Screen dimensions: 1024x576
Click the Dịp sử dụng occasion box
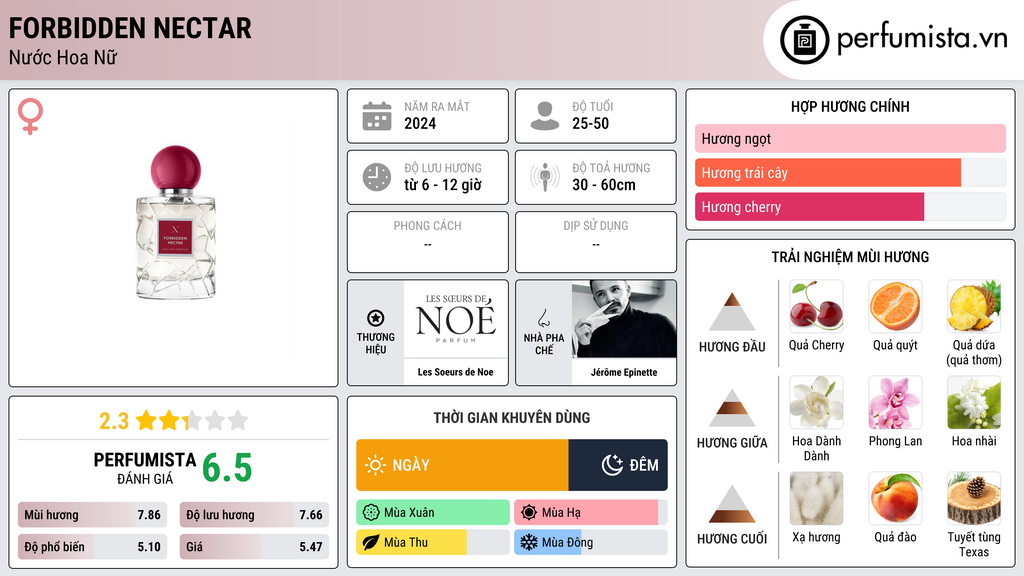click(x=596, y=242)
